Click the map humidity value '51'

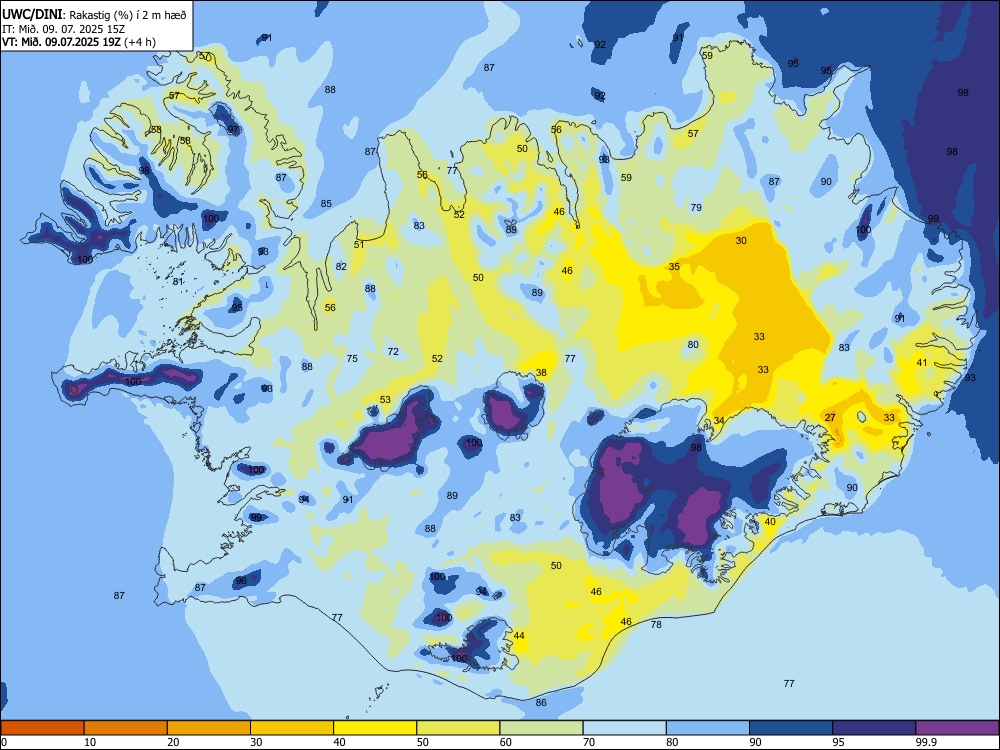359,244
